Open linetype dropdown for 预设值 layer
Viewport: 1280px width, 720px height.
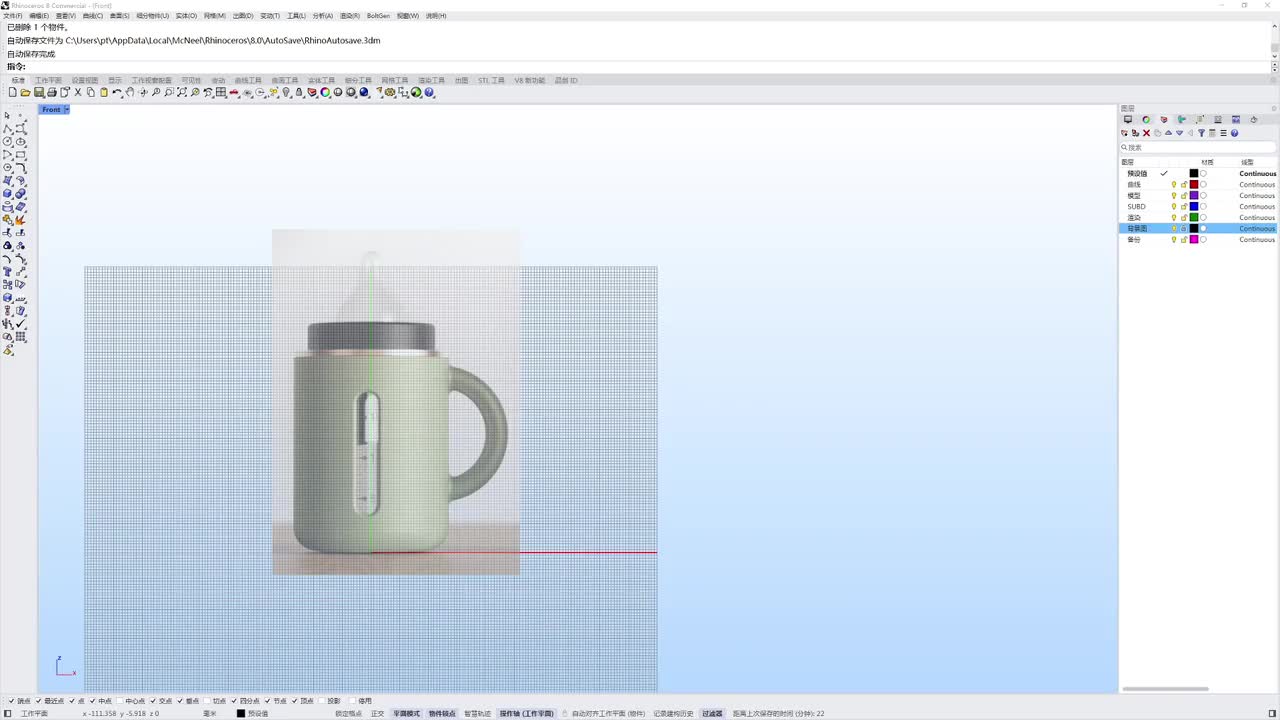click(1257, 174)
